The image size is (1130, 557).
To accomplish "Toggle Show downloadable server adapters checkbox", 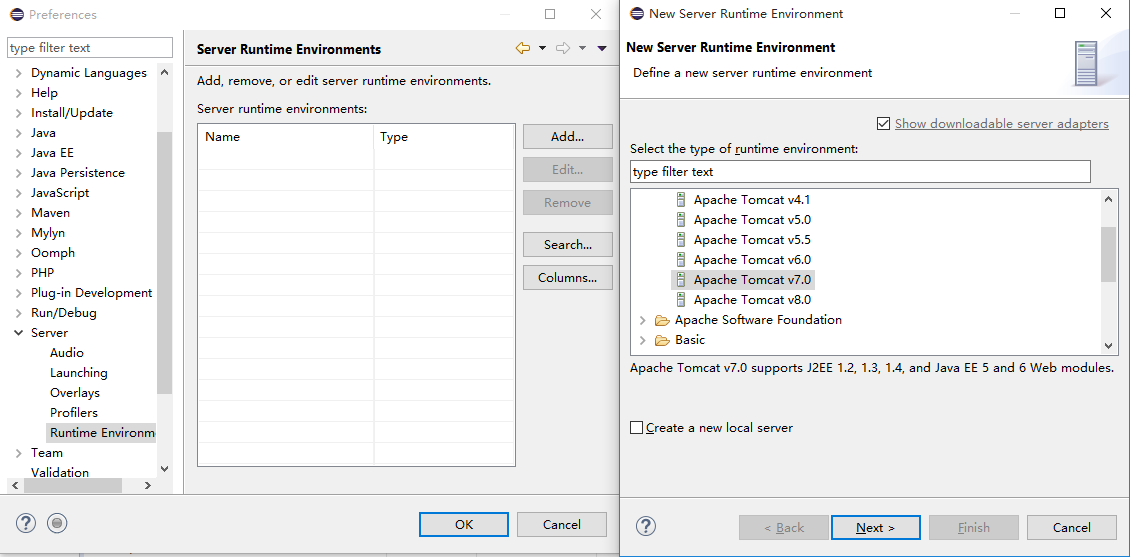I will click(x=884, y=123).
